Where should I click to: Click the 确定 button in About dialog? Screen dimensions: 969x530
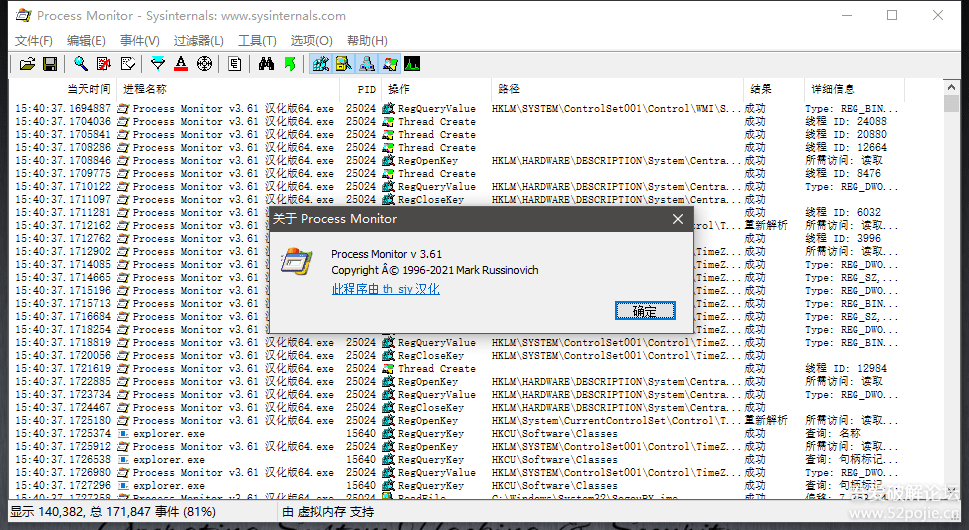pyautogui.click(x=645, y=311)
